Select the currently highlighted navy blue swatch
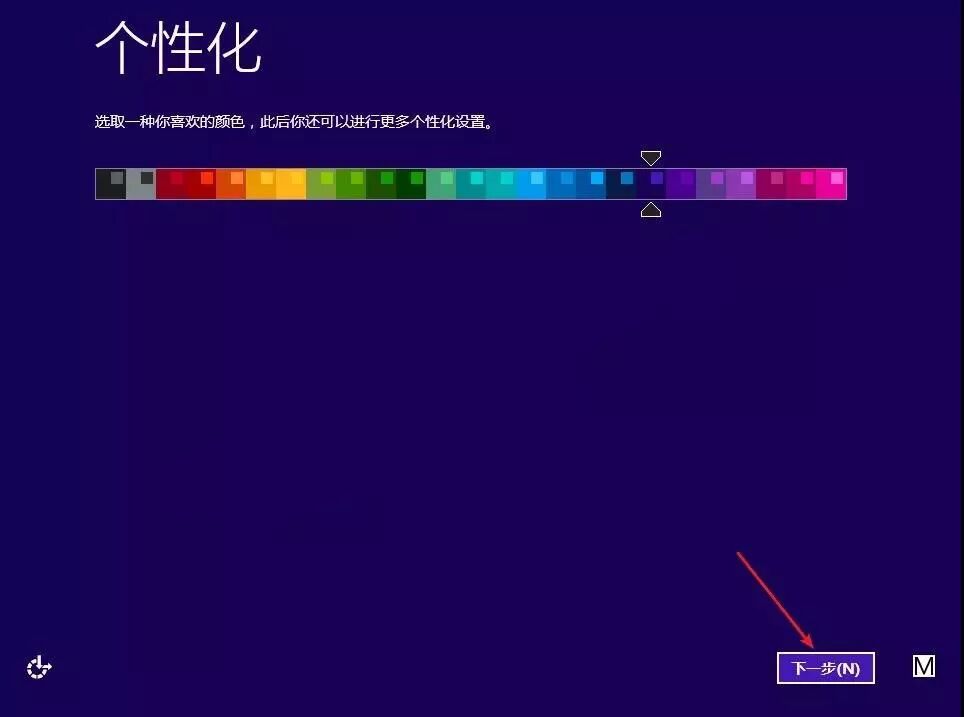The height and width of the screenshot is (717, 964). (651, 183)
